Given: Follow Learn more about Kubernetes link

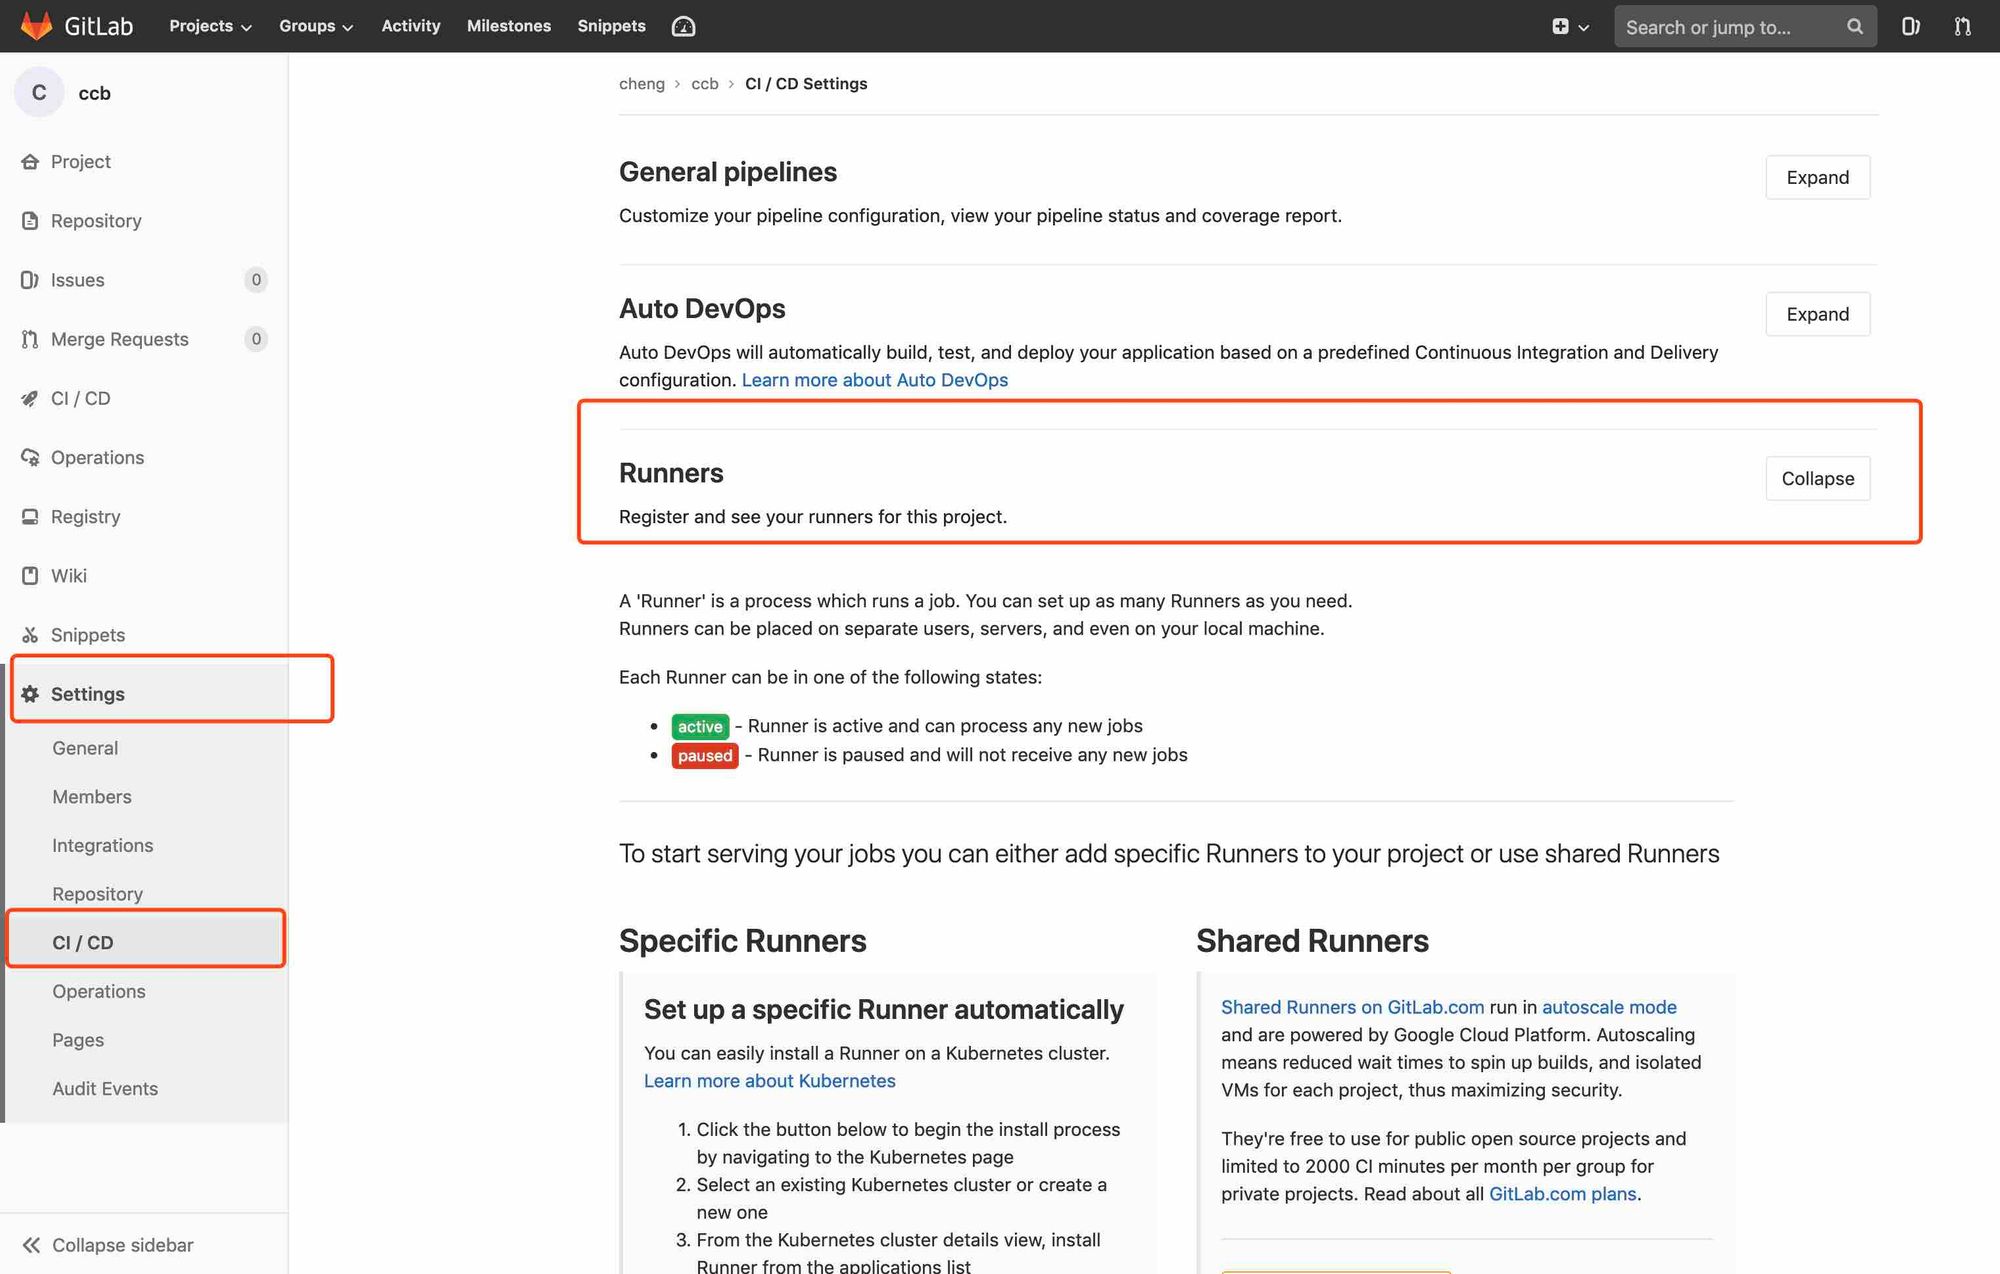Looking at the screenshot, I should pos(769,1080).
